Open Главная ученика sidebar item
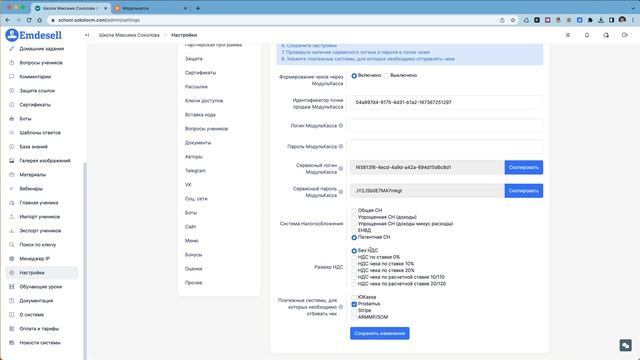Viewport: 640px width, 360px height. pos(39,203)
